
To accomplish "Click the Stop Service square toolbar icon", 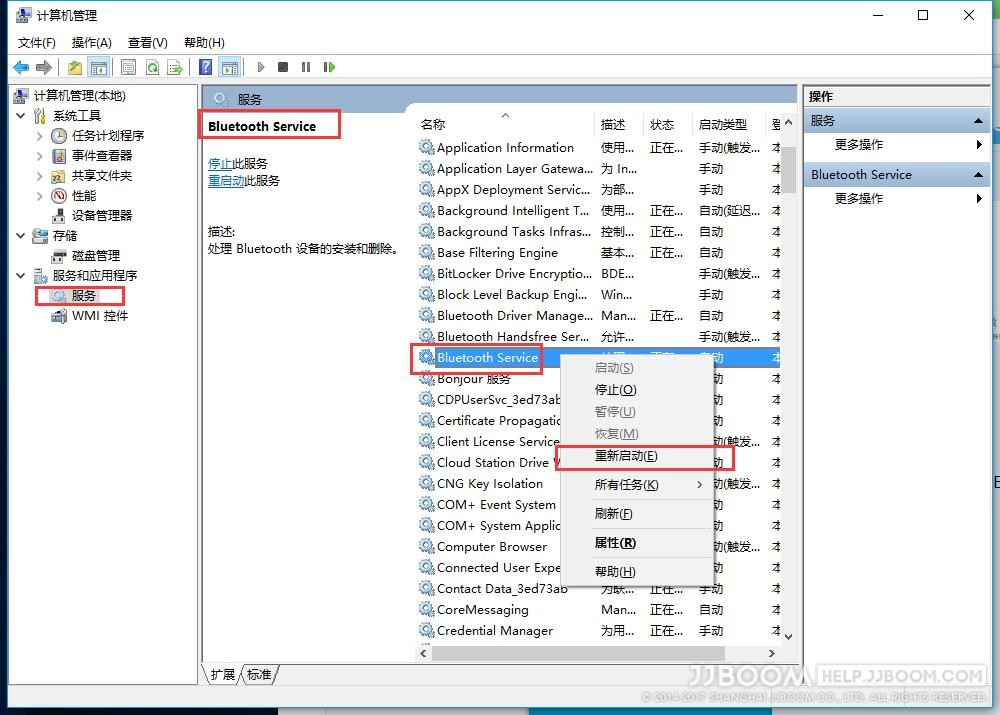I will tap(283, 67).
